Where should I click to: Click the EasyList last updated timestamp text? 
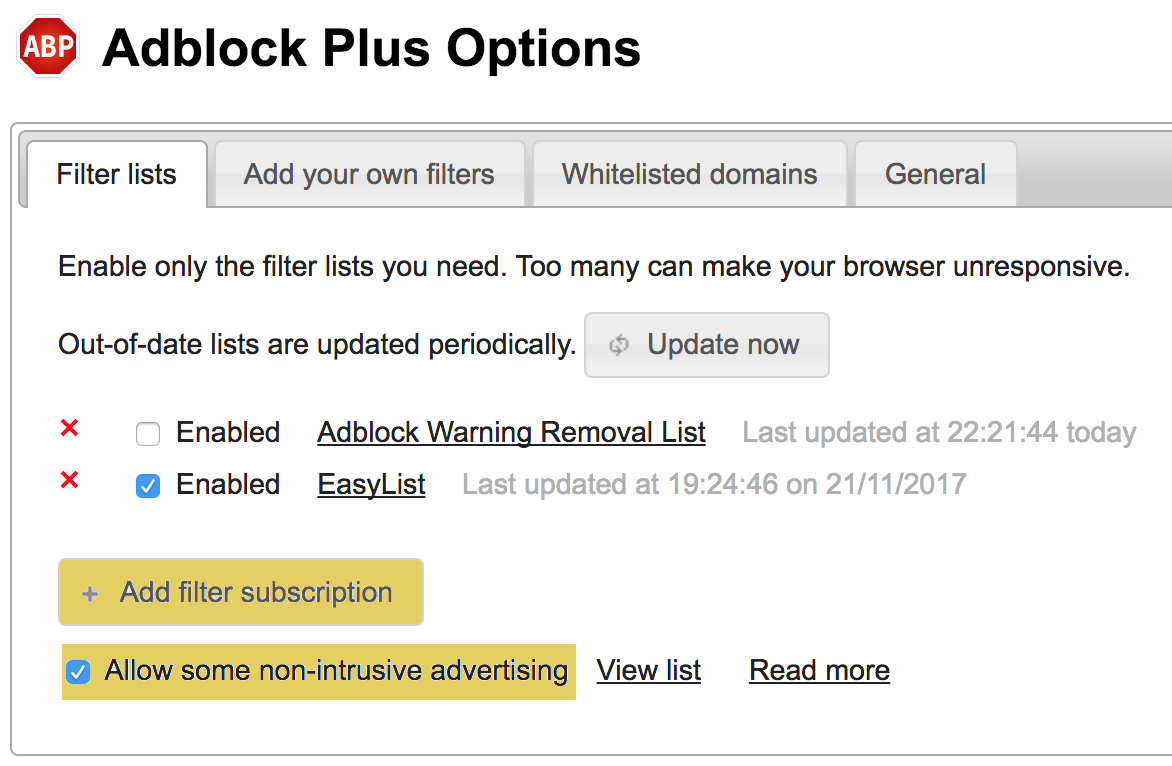(x=713, y=485)
